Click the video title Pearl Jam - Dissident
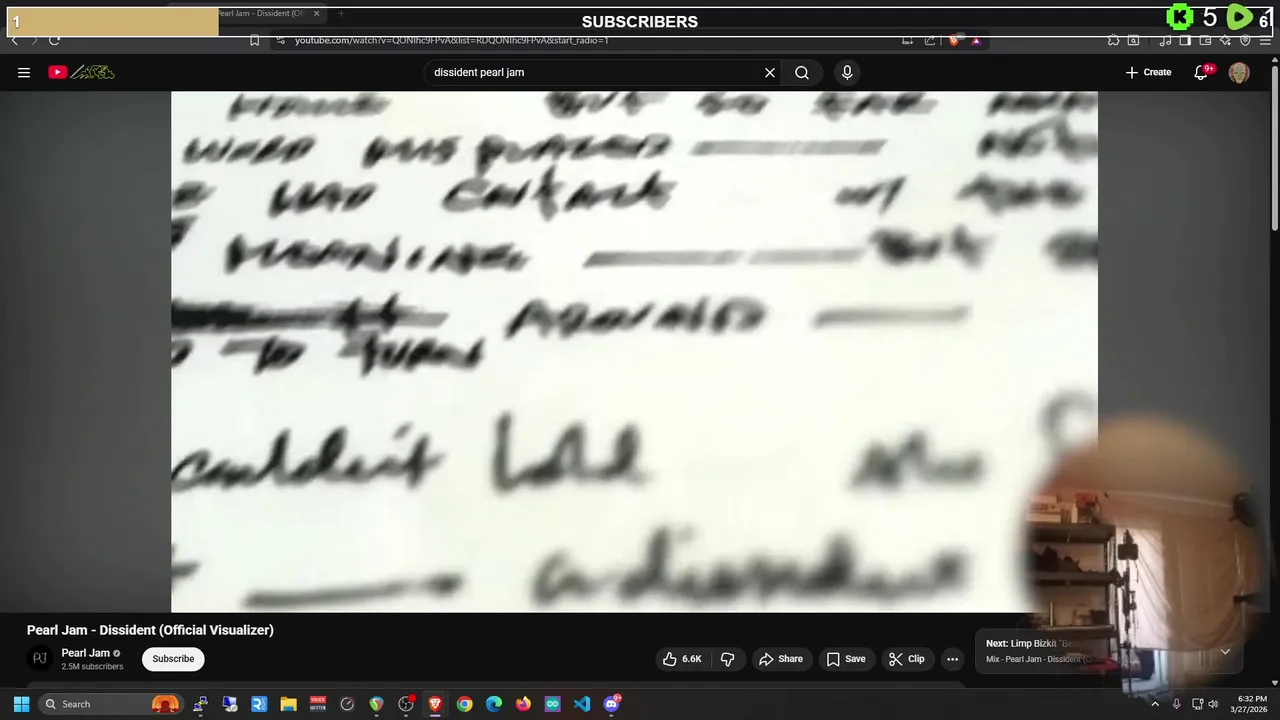 (150, 630)
